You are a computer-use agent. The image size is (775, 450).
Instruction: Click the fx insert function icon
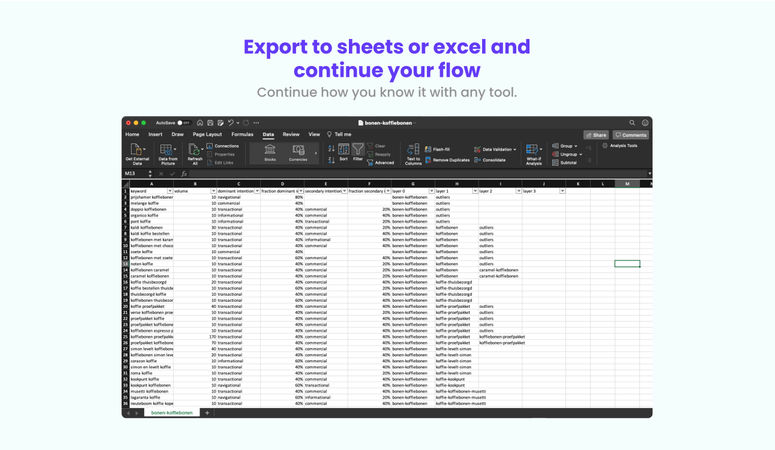click(x=184, y=174)
